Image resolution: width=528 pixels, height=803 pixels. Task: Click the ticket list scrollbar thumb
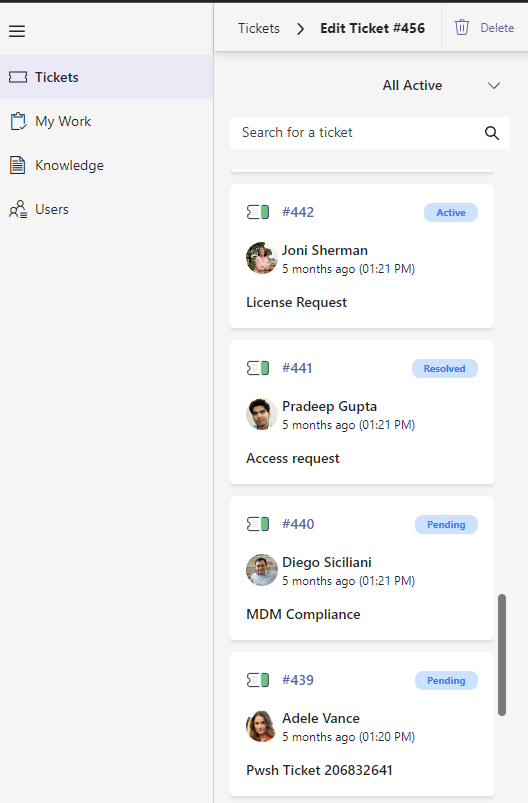(502, 654)
